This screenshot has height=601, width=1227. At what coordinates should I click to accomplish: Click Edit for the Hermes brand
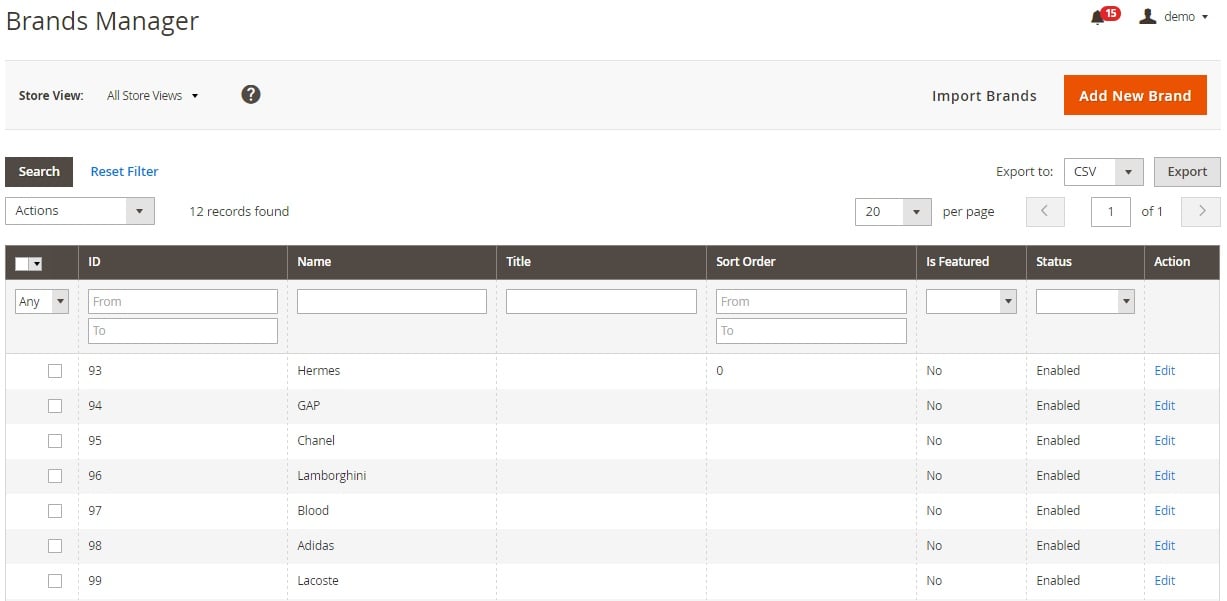(1164, 370)
